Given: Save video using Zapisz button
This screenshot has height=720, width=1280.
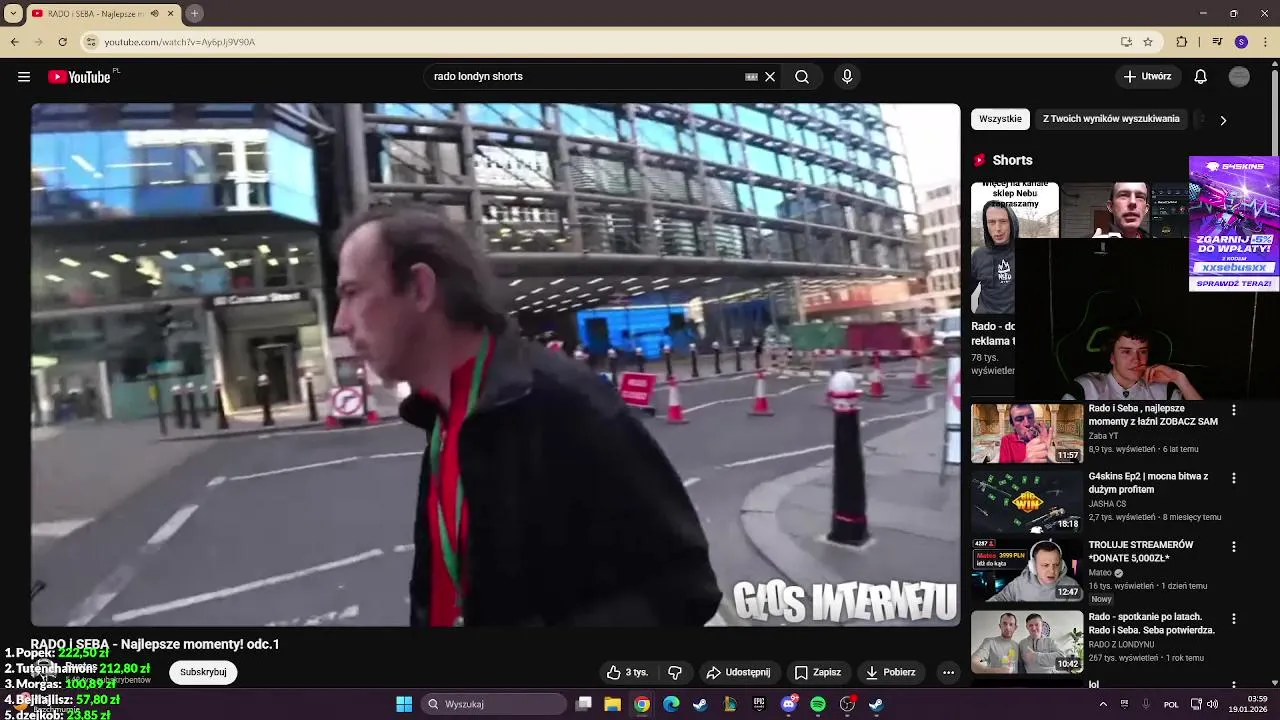Looking at the screenshot, I should click(818, 672).
